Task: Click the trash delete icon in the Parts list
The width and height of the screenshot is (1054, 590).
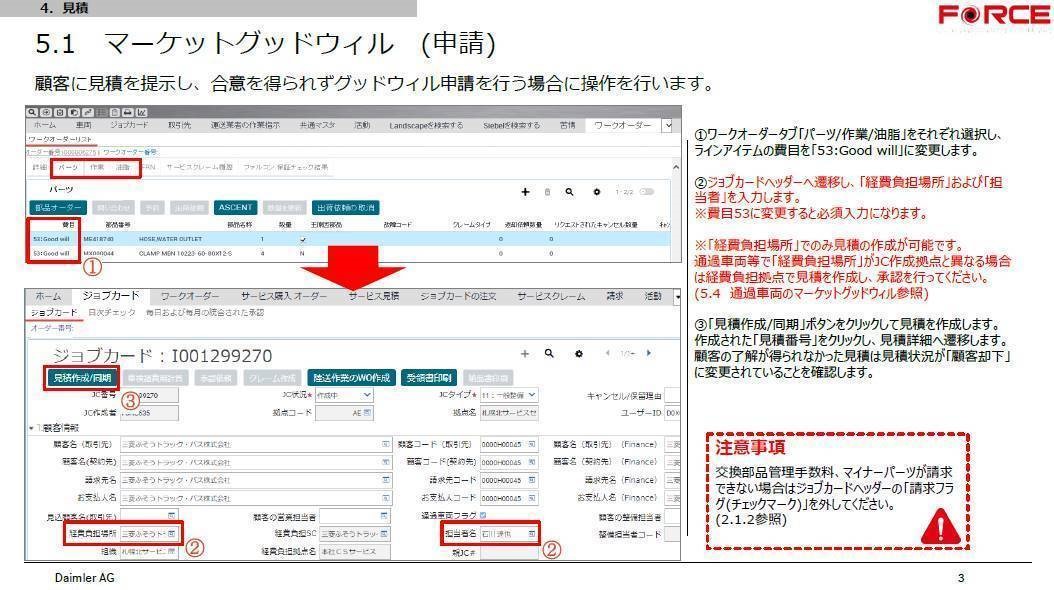Action: pyautogui.click(x=547, y=191)
